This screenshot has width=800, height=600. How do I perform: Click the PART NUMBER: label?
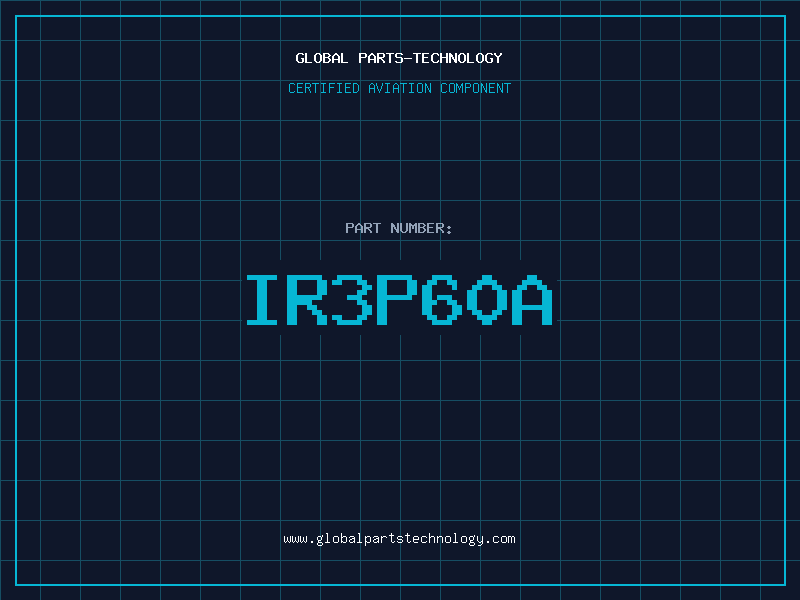tap(399, 228)
